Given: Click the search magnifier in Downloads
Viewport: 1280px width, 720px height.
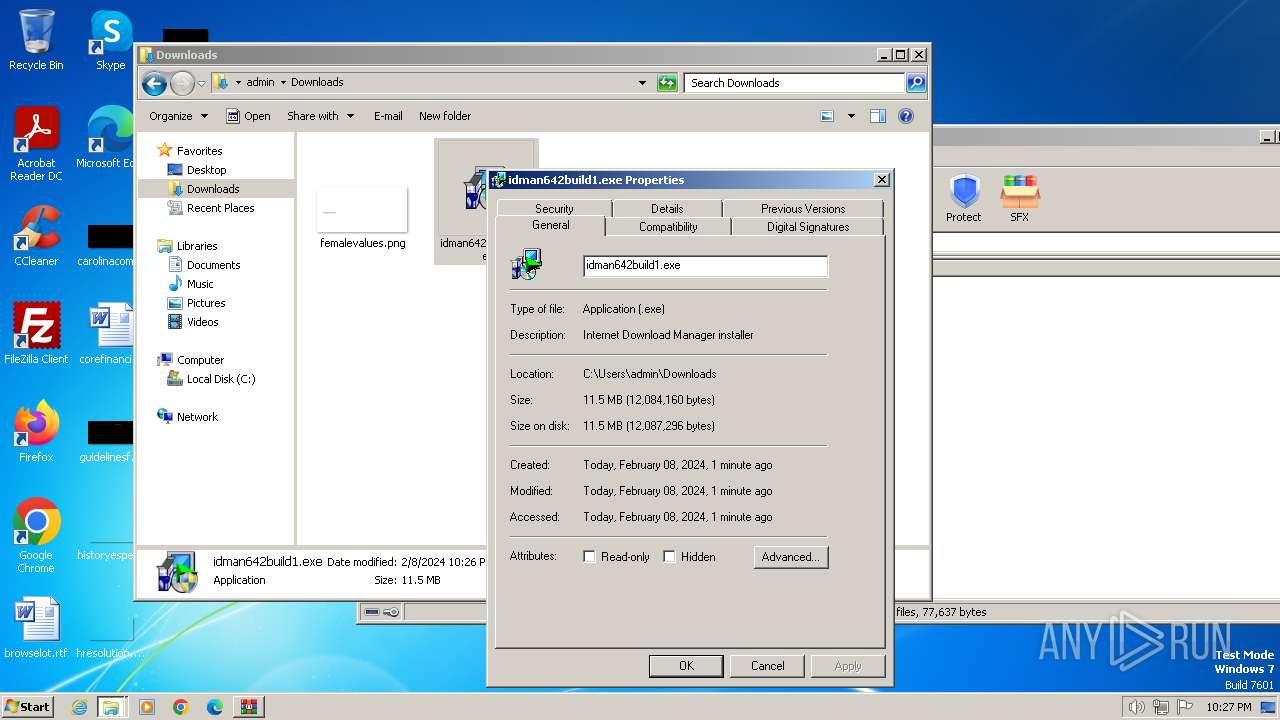Looking at the screenshot, I should pos(915,83).
